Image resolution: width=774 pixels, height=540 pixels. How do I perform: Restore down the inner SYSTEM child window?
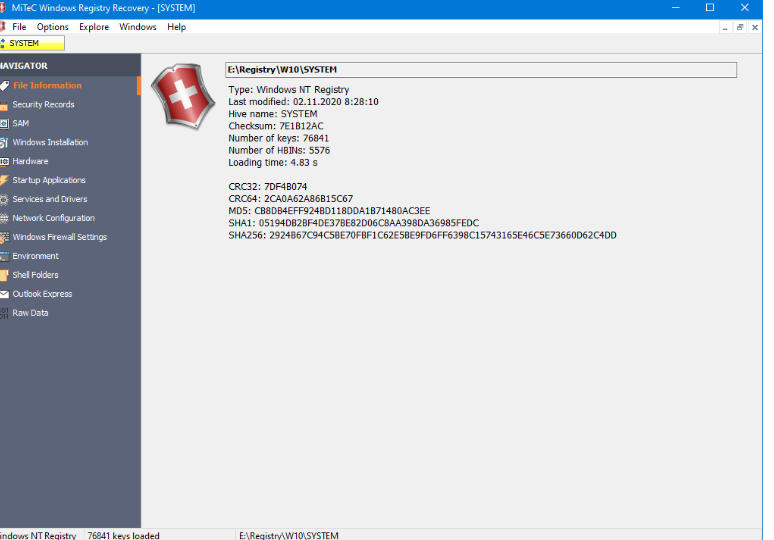click(740, 27)
